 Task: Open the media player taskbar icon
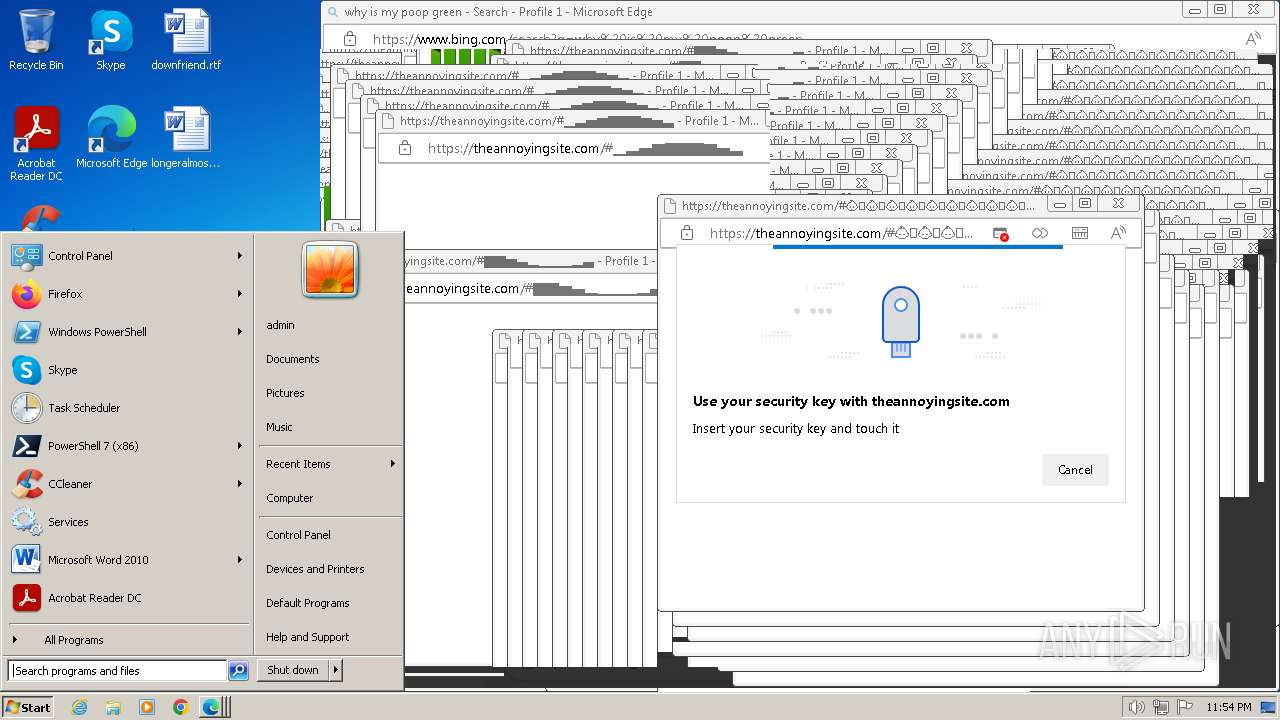[147, 707]
